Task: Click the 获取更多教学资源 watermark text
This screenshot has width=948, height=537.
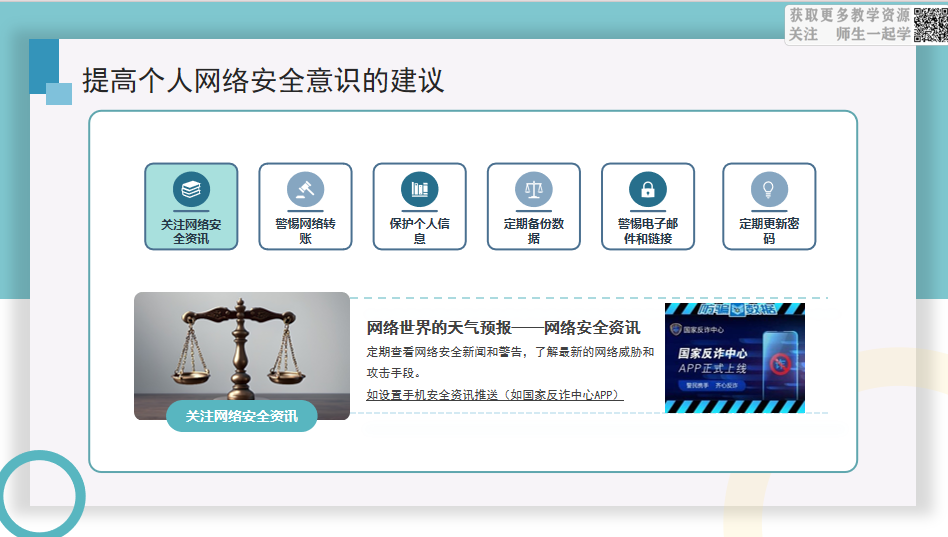Action: [849, 15]
